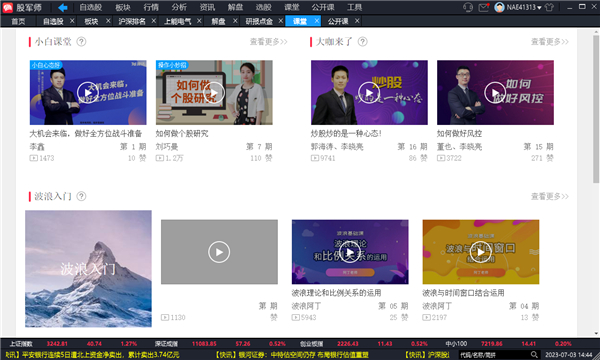Click help icon beside 大咖来了
This screenshot has width=600, height=360.
point(362,42)
